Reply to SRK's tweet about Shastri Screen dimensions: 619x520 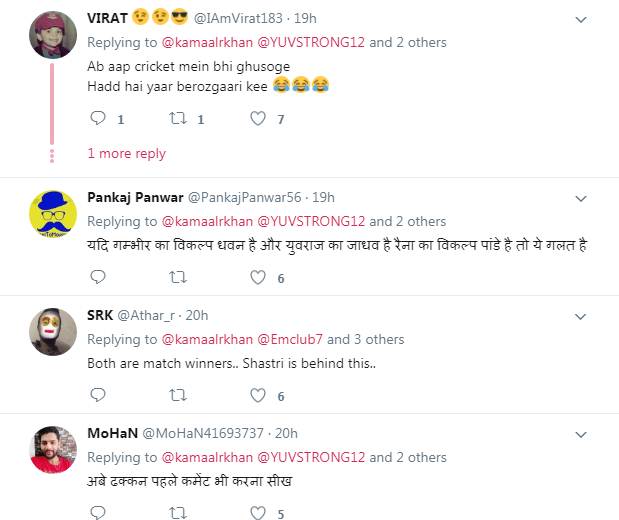point(98,396)
